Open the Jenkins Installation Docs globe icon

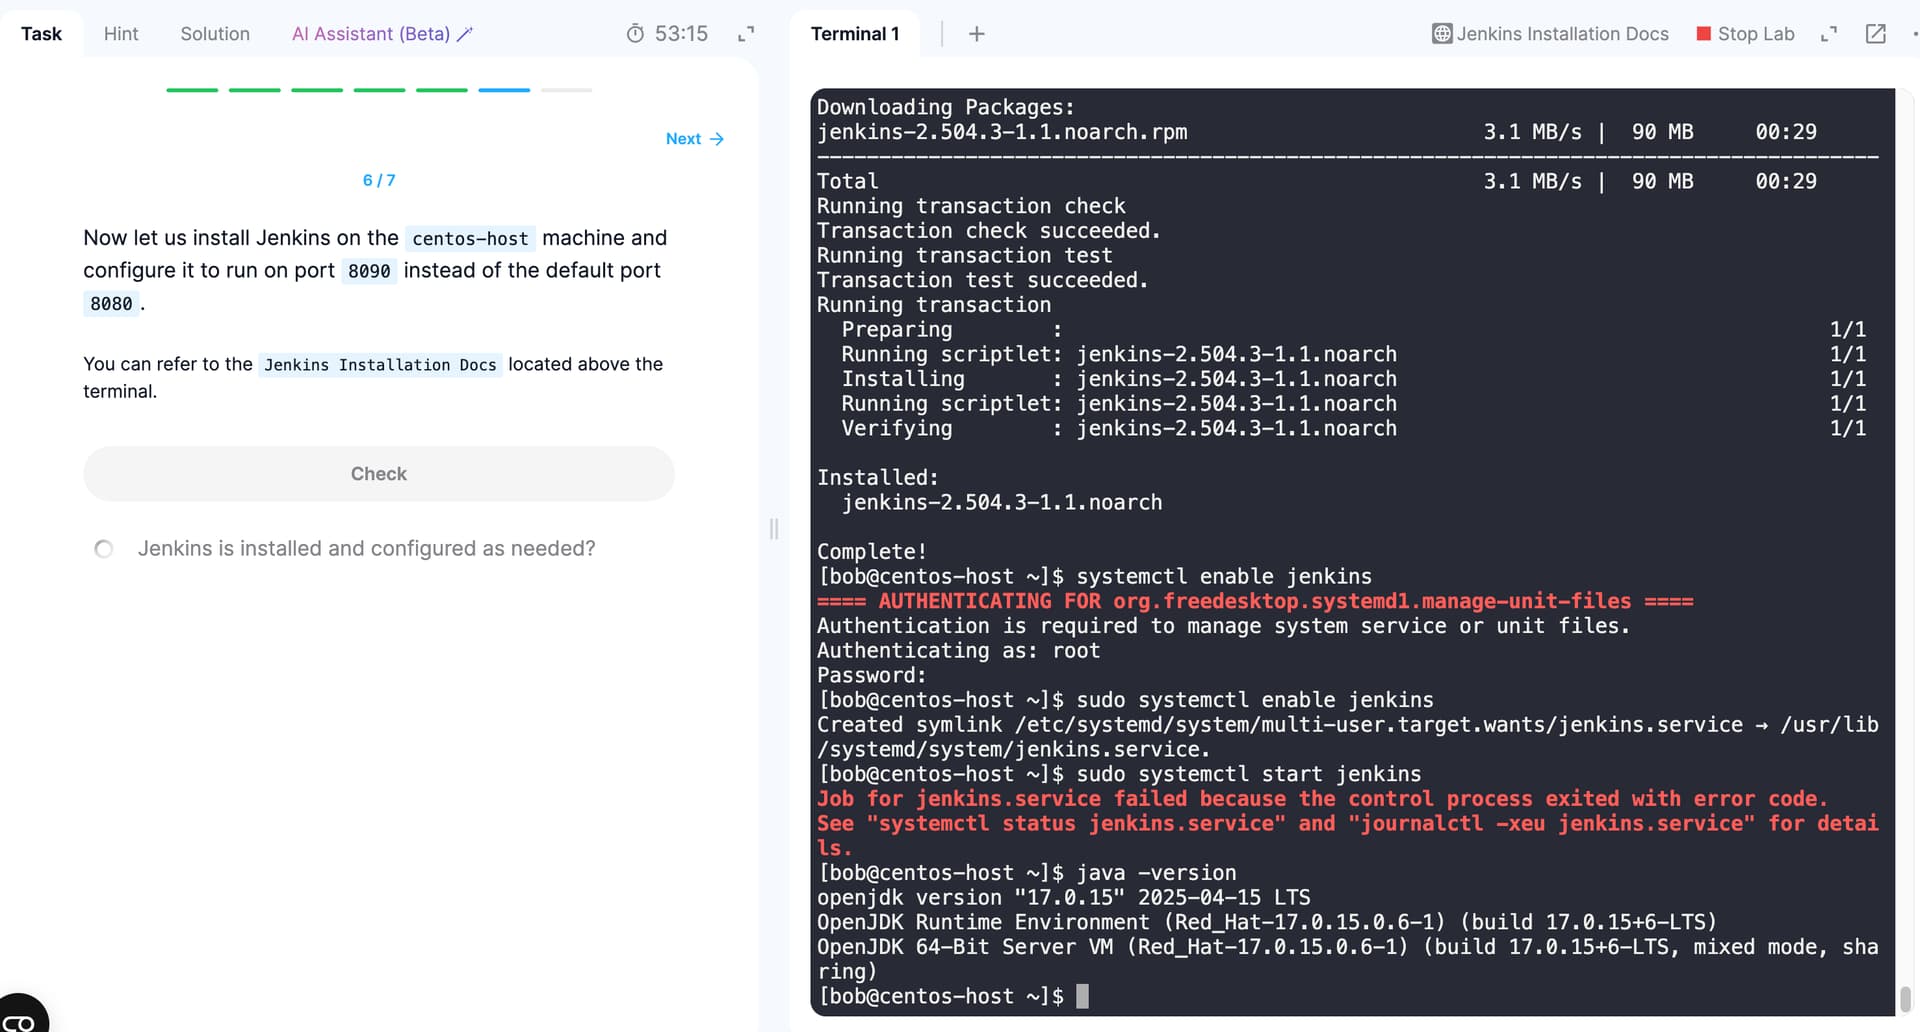click(1442, 34)
